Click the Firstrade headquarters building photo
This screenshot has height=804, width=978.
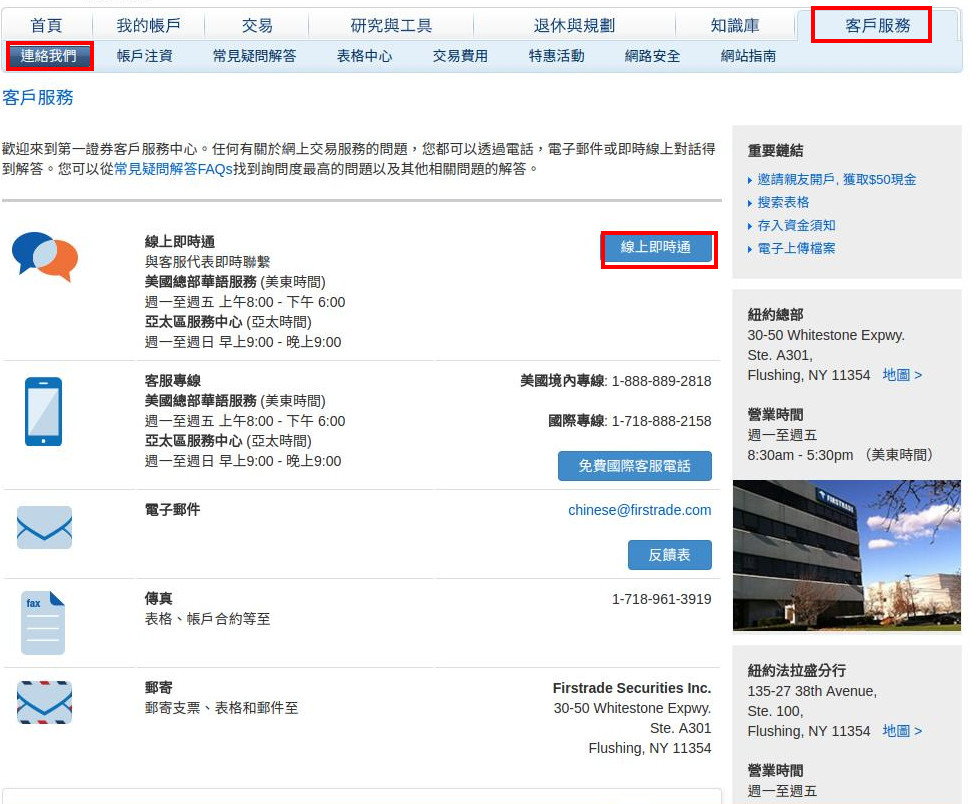[x=847, y=555]
